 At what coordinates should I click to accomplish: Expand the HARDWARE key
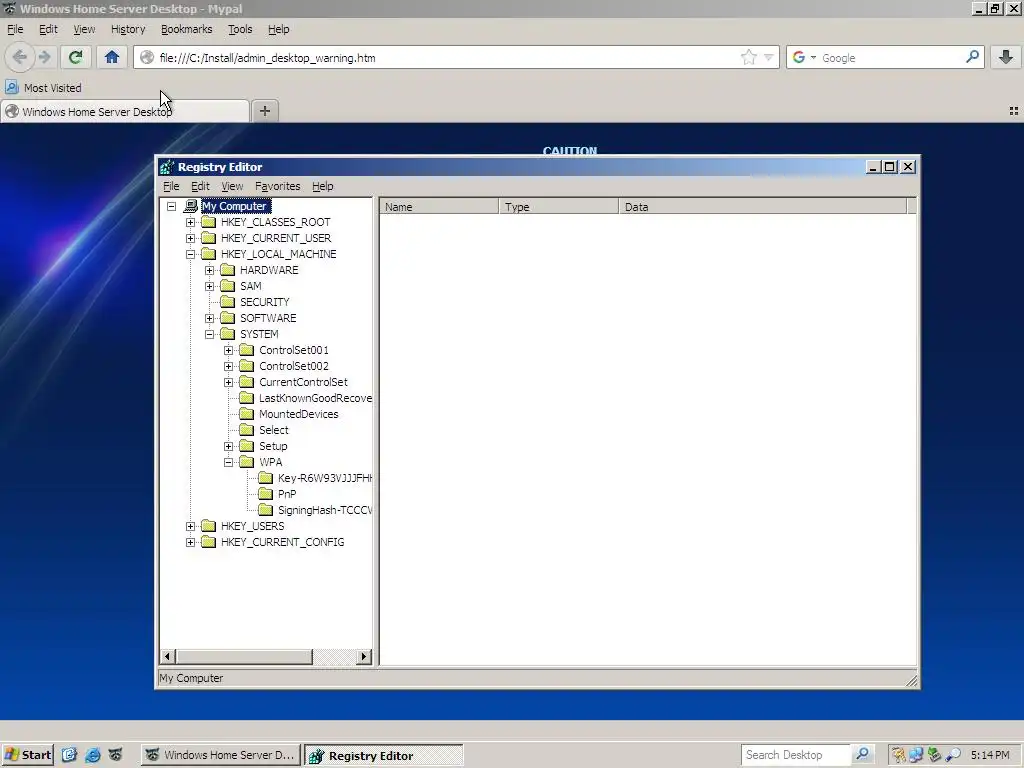point(209,270)
